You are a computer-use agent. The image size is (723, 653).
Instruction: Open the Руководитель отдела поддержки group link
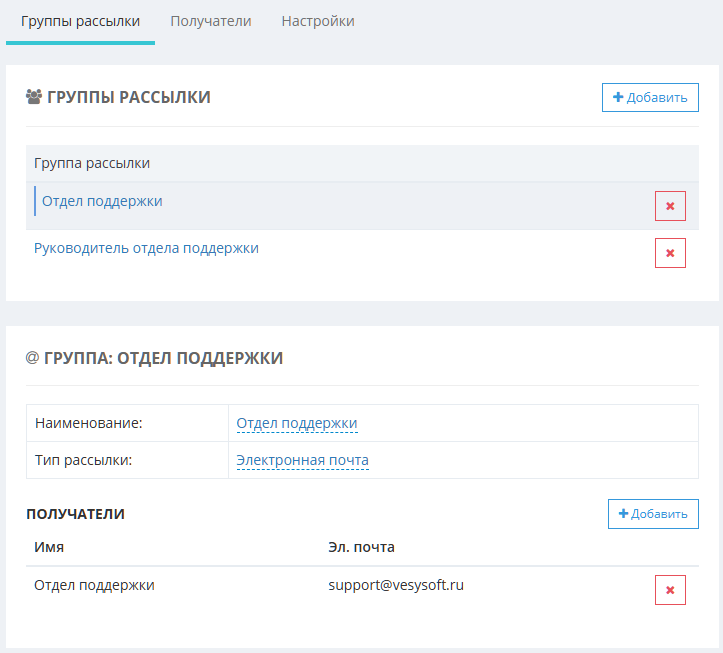coord(146,248)
